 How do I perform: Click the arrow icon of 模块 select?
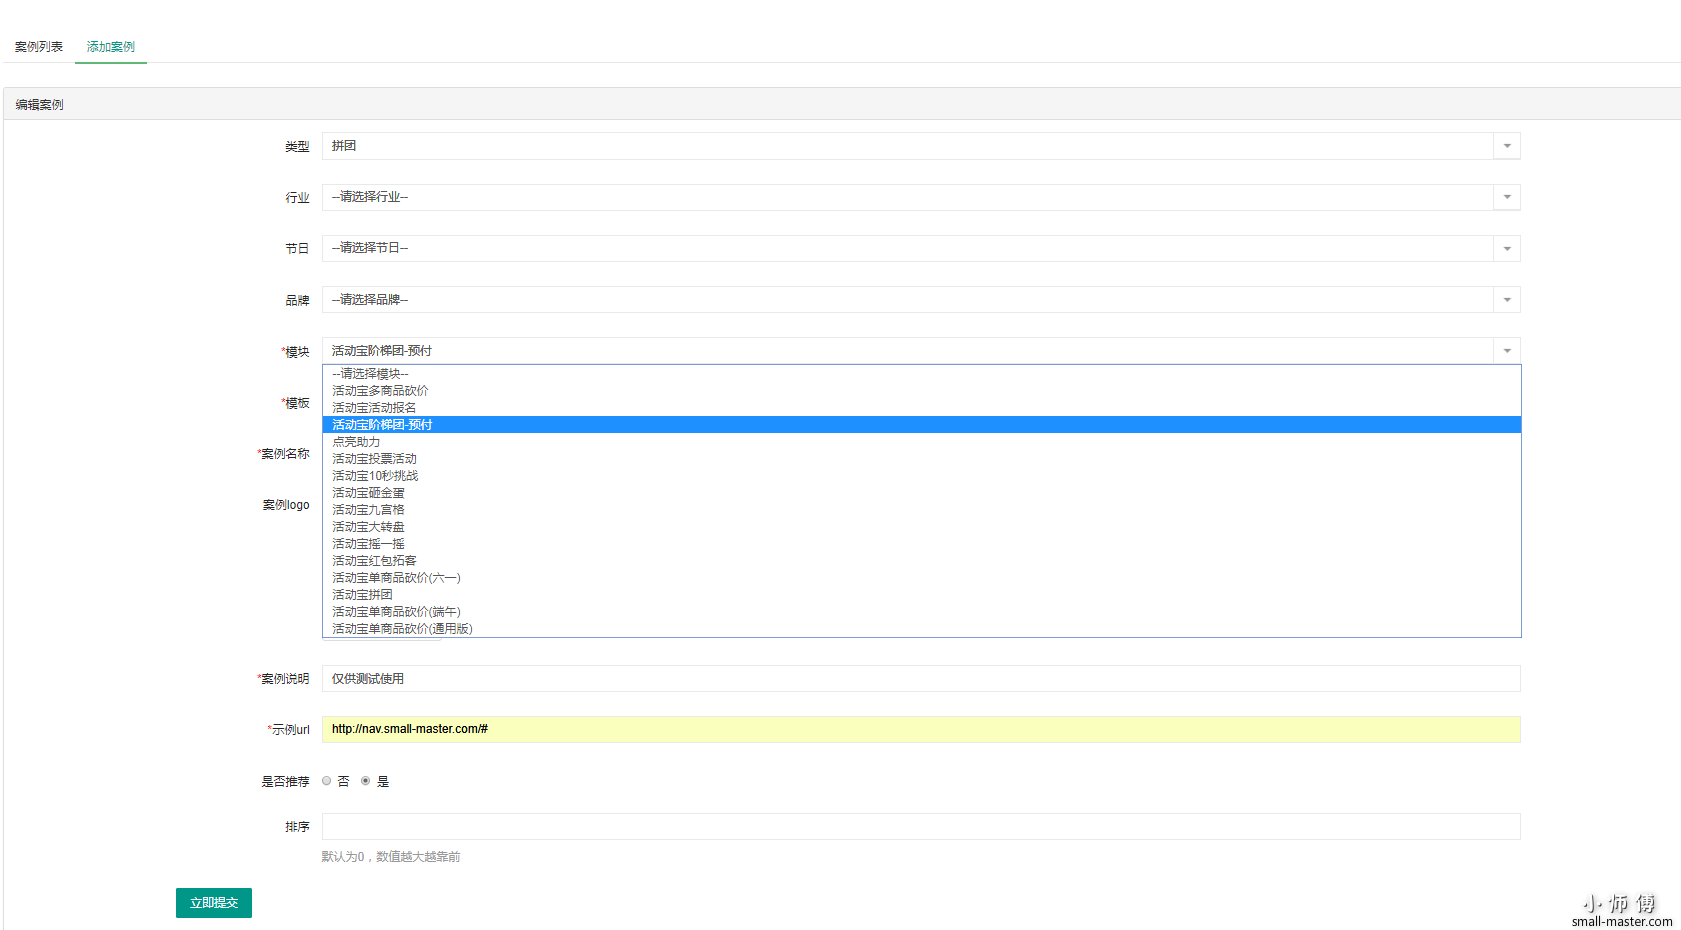coord(1507,351)
